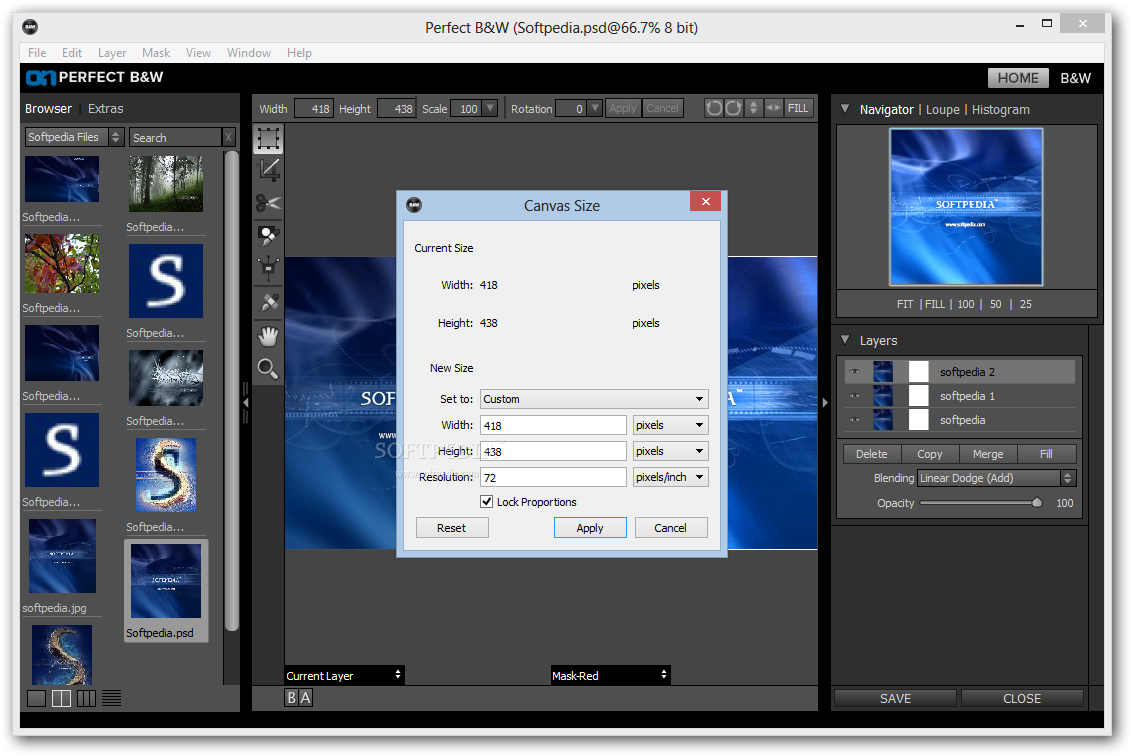The width and height of the screenshot is (1132, 756).
Task: Open the Blending Linear Dodge dropdown
Action: pyautogui.click(x=996, y=478)
